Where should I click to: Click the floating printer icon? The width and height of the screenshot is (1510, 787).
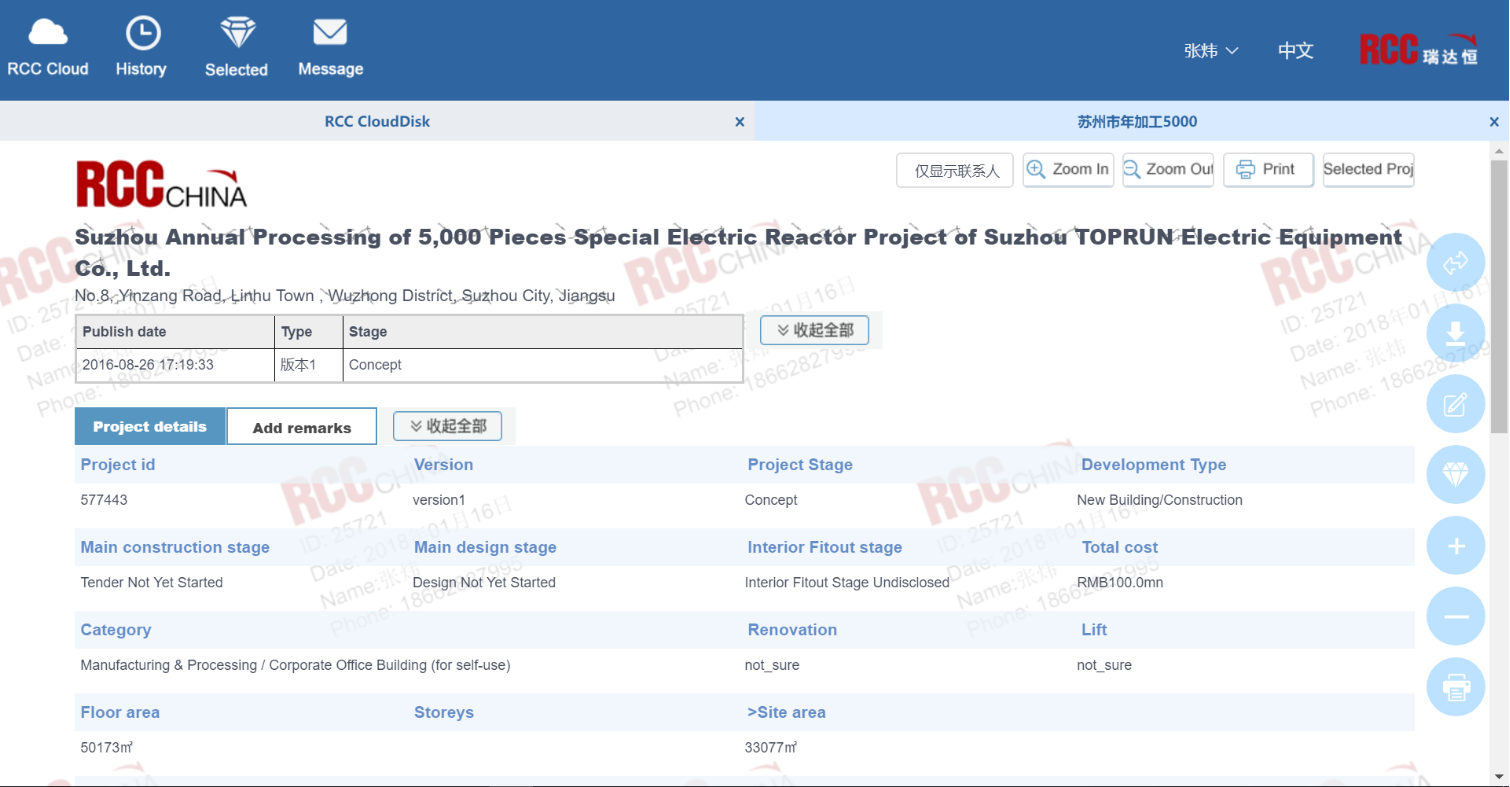click(x=1456, y=687)
